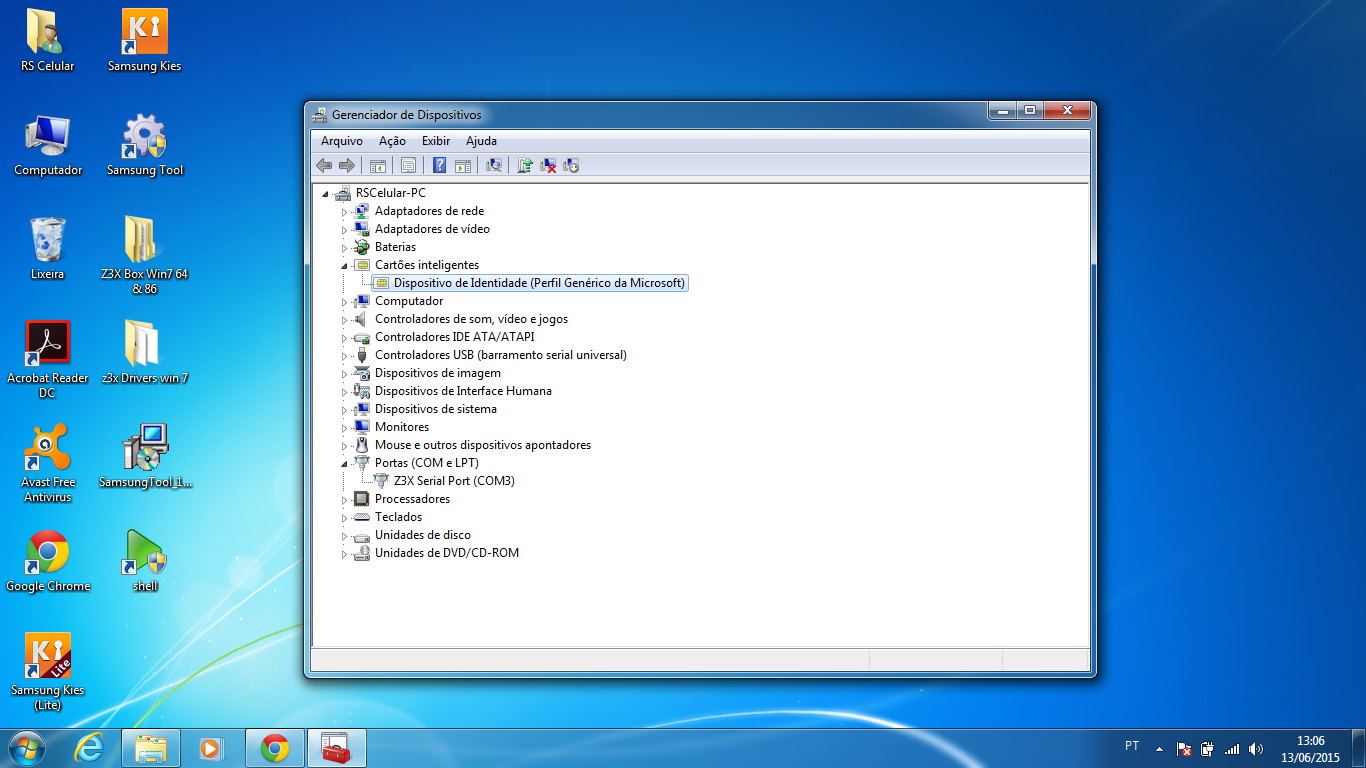Collapse the Portas (COM e LPT) arrow
The width and height of the screenshot is (1366, 768).
coord(345,463)
